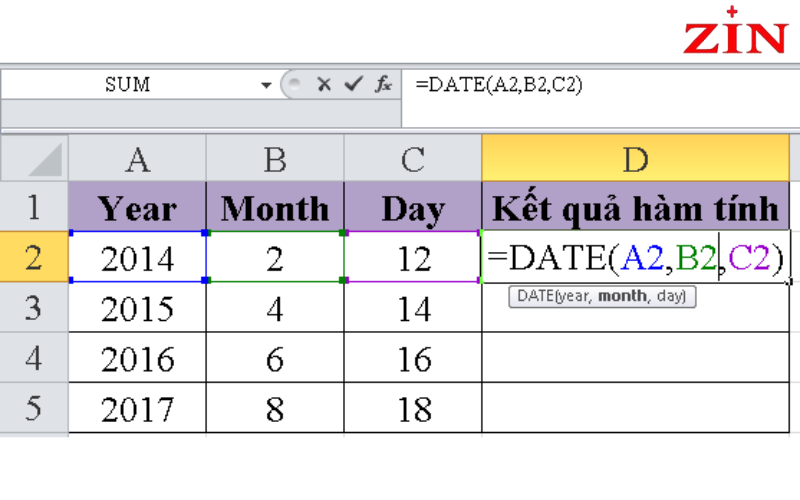Cancel formula entry with the X icon
Viewport: 800px width, 500px height.
pos(323,84)
